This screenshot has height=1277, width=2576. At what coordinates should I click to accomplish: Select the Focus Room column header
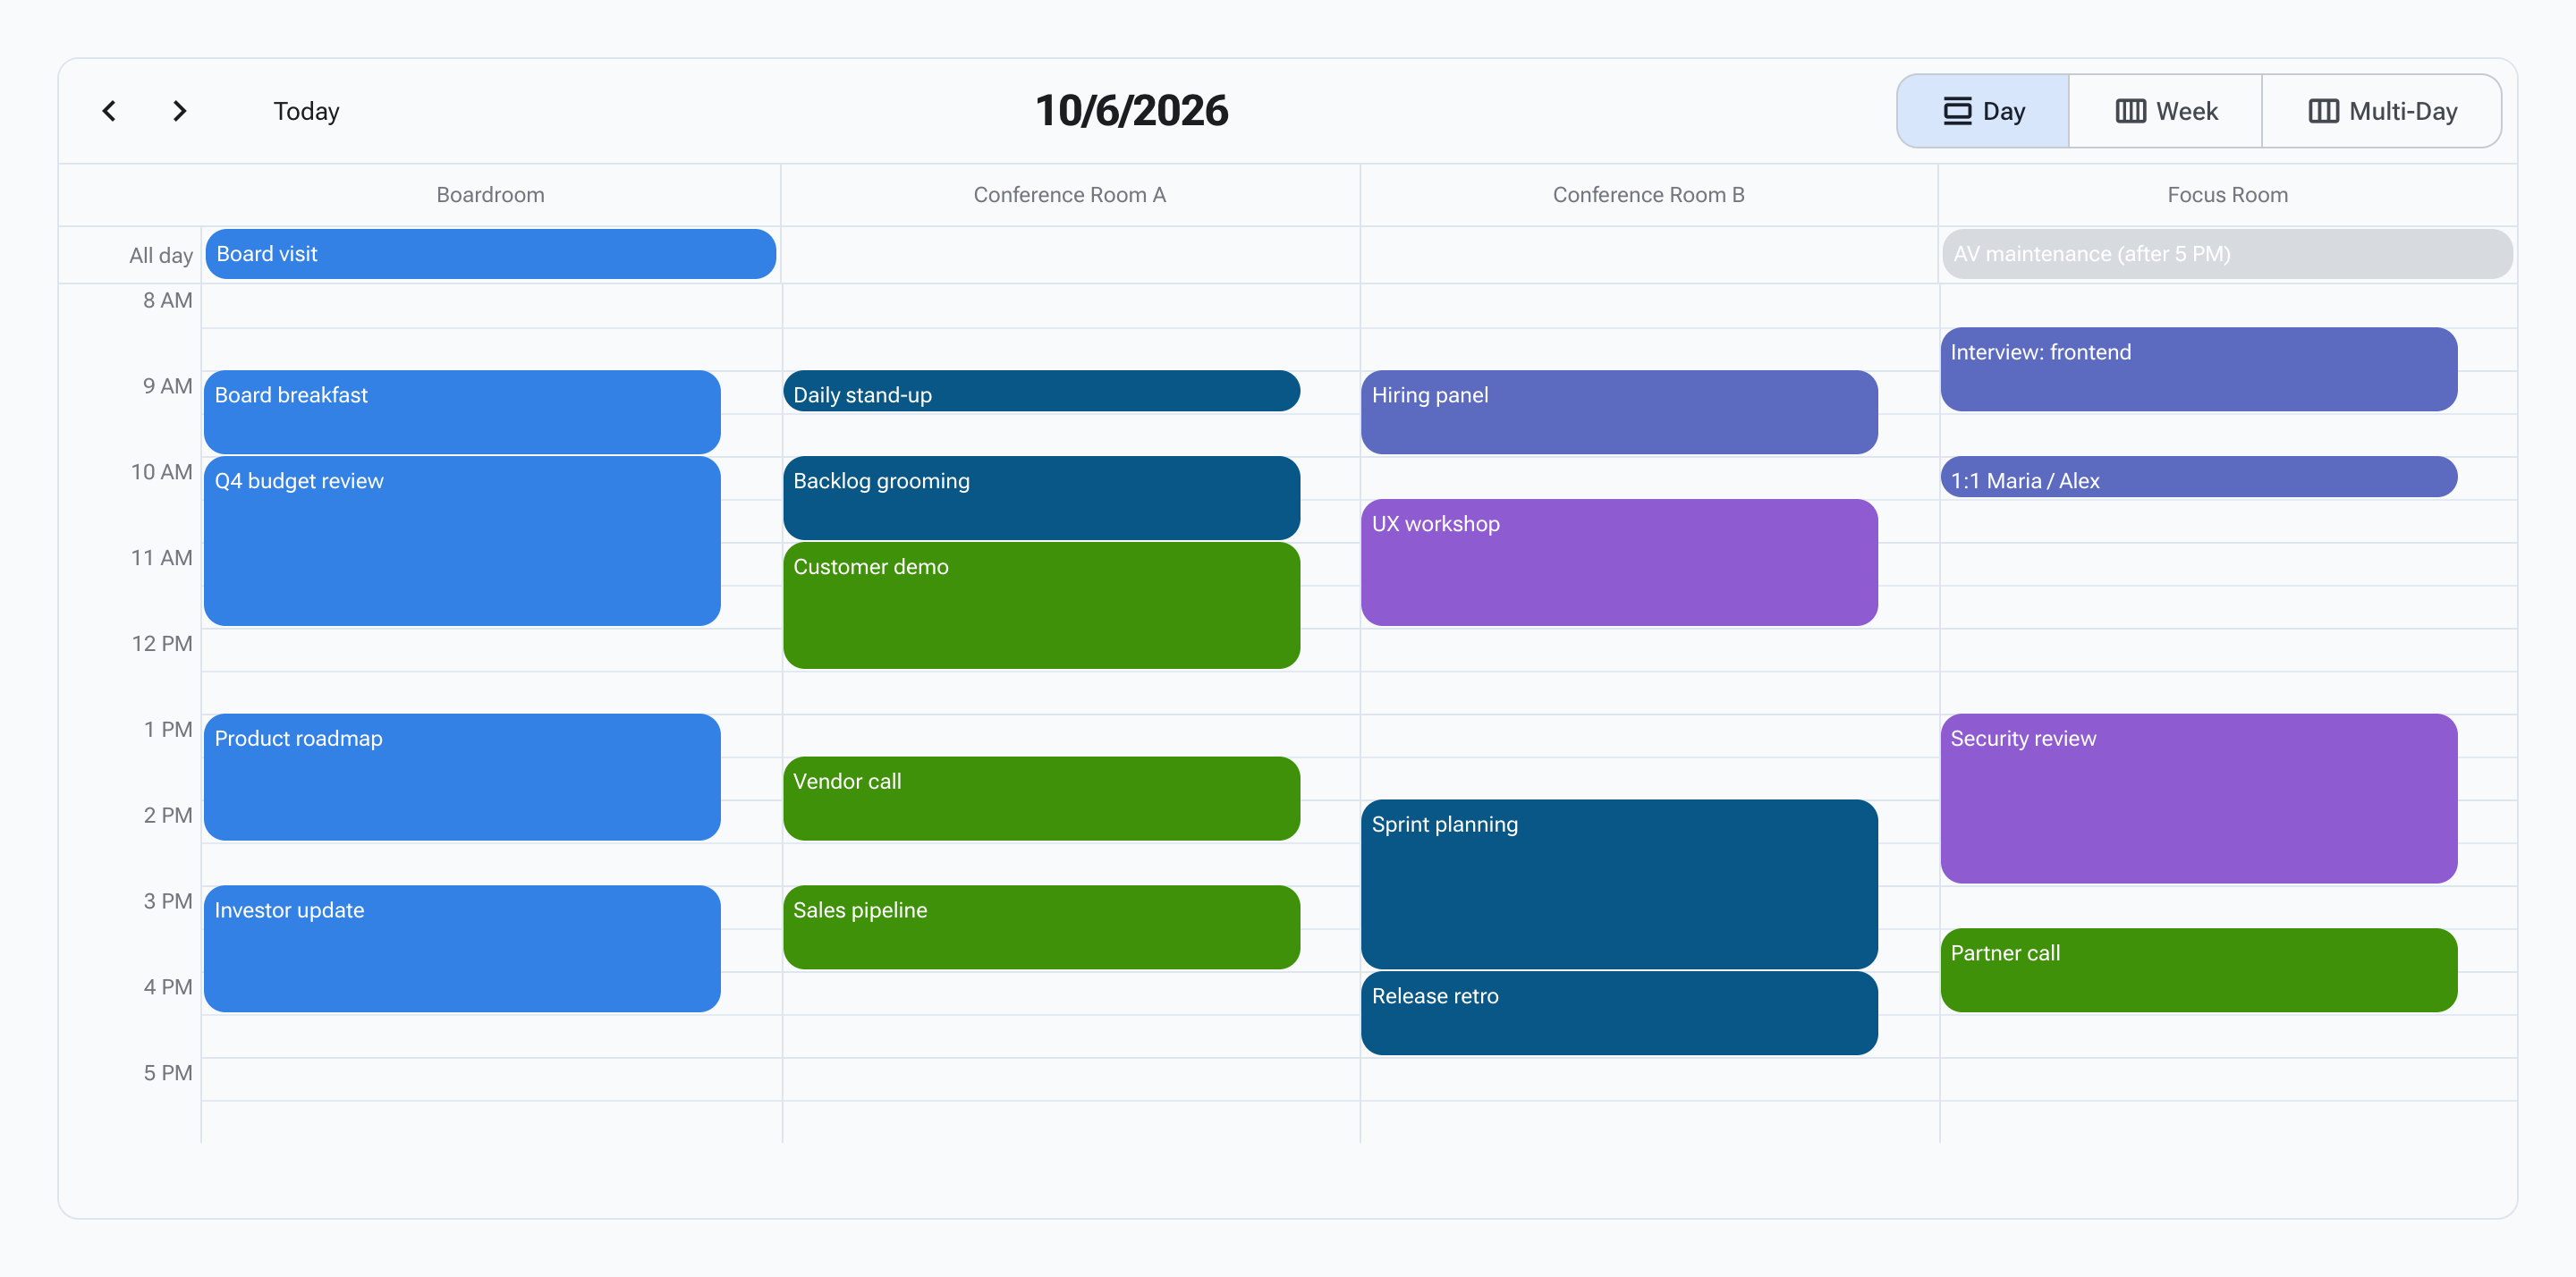point(2227,195)
